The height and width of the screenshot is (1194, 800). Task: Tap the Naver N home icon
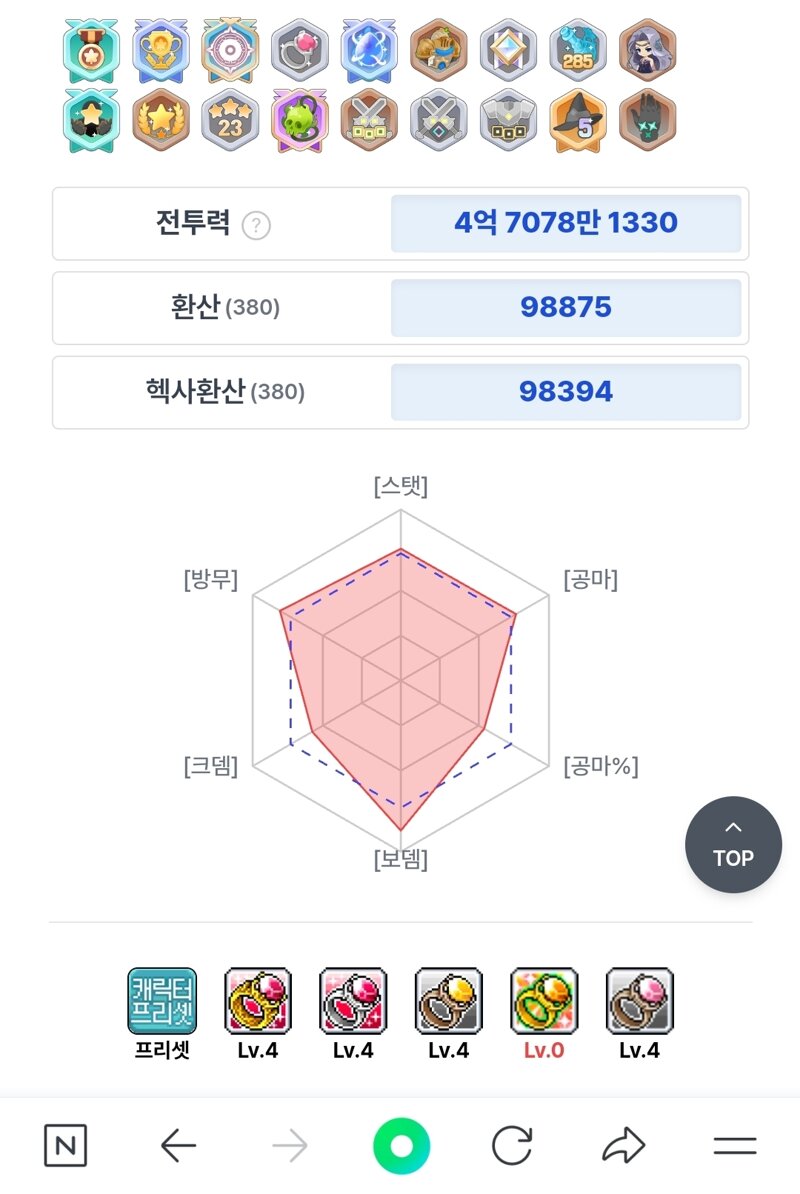(x=65, y=1145)
